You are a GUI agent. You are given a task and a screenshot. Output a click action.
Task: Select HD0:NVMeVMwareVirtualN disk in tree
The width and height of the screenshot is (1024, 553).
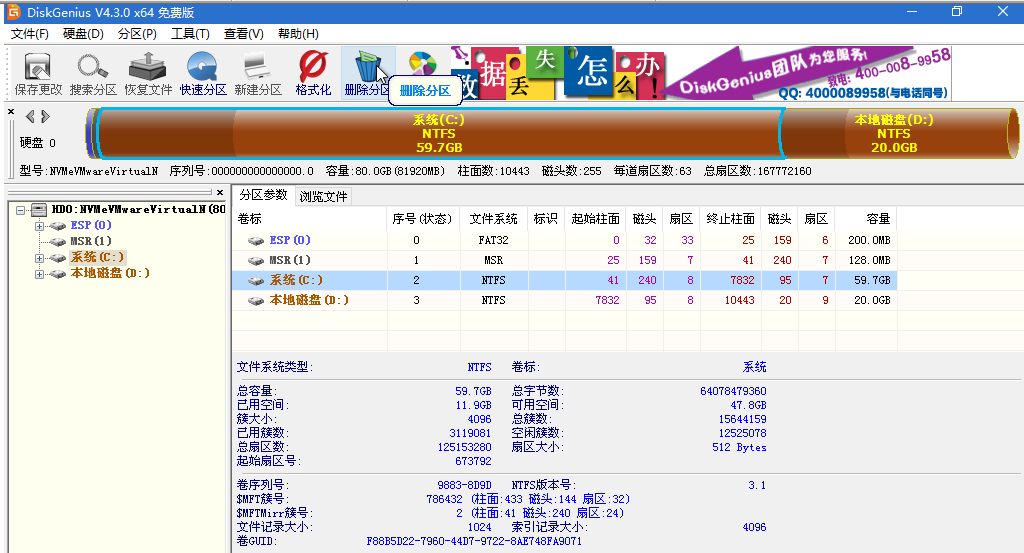138,210
